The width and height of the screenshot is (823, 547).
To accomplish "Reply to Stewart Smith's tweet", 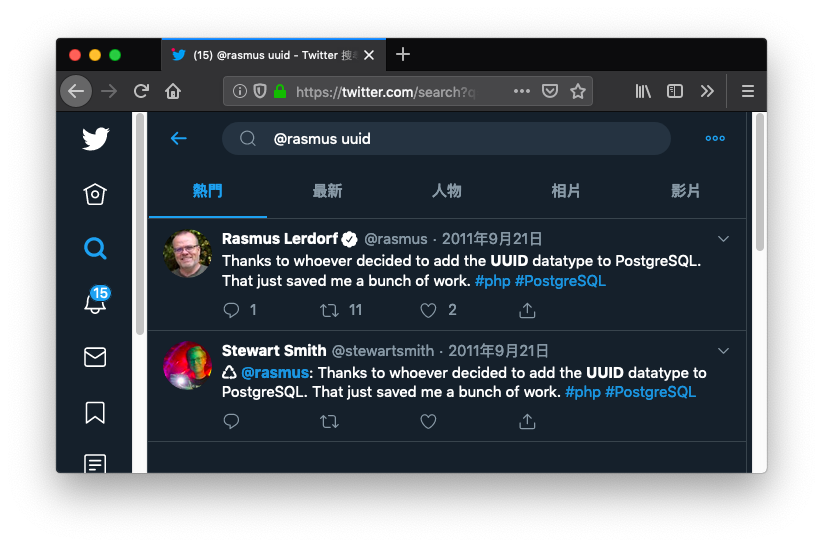I will (231, 422).
